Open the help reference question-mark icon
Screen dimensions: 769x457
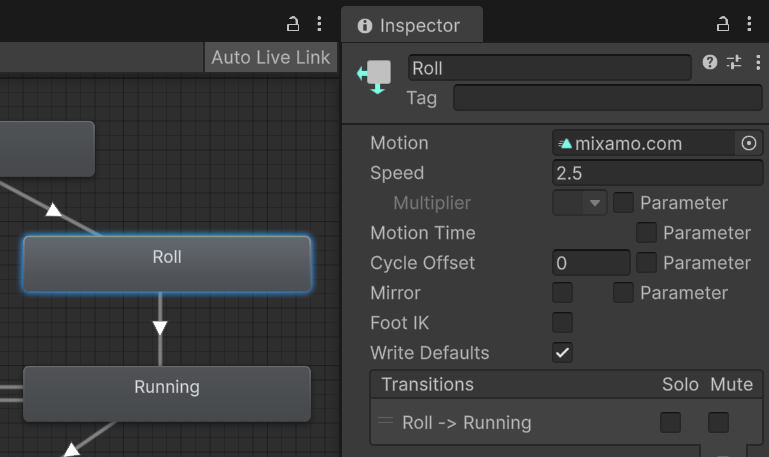[x=710, y=62]
